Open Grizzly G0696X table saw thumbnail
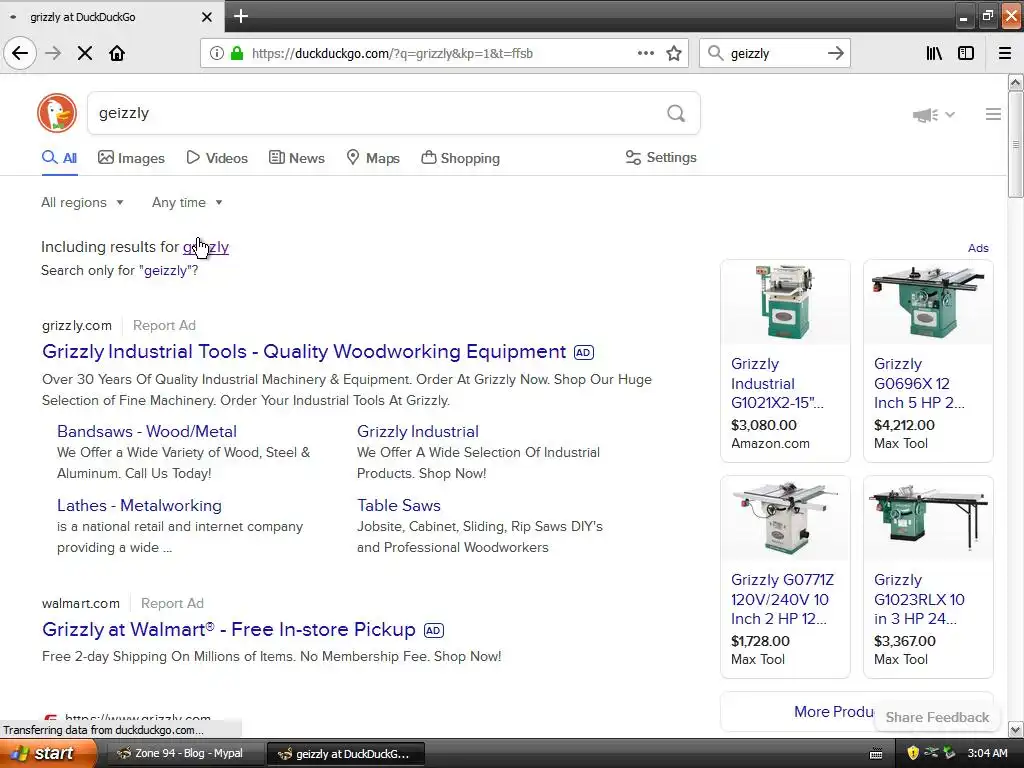Image resolution: width=1024 pixels, height=768 pixels. 928,302
